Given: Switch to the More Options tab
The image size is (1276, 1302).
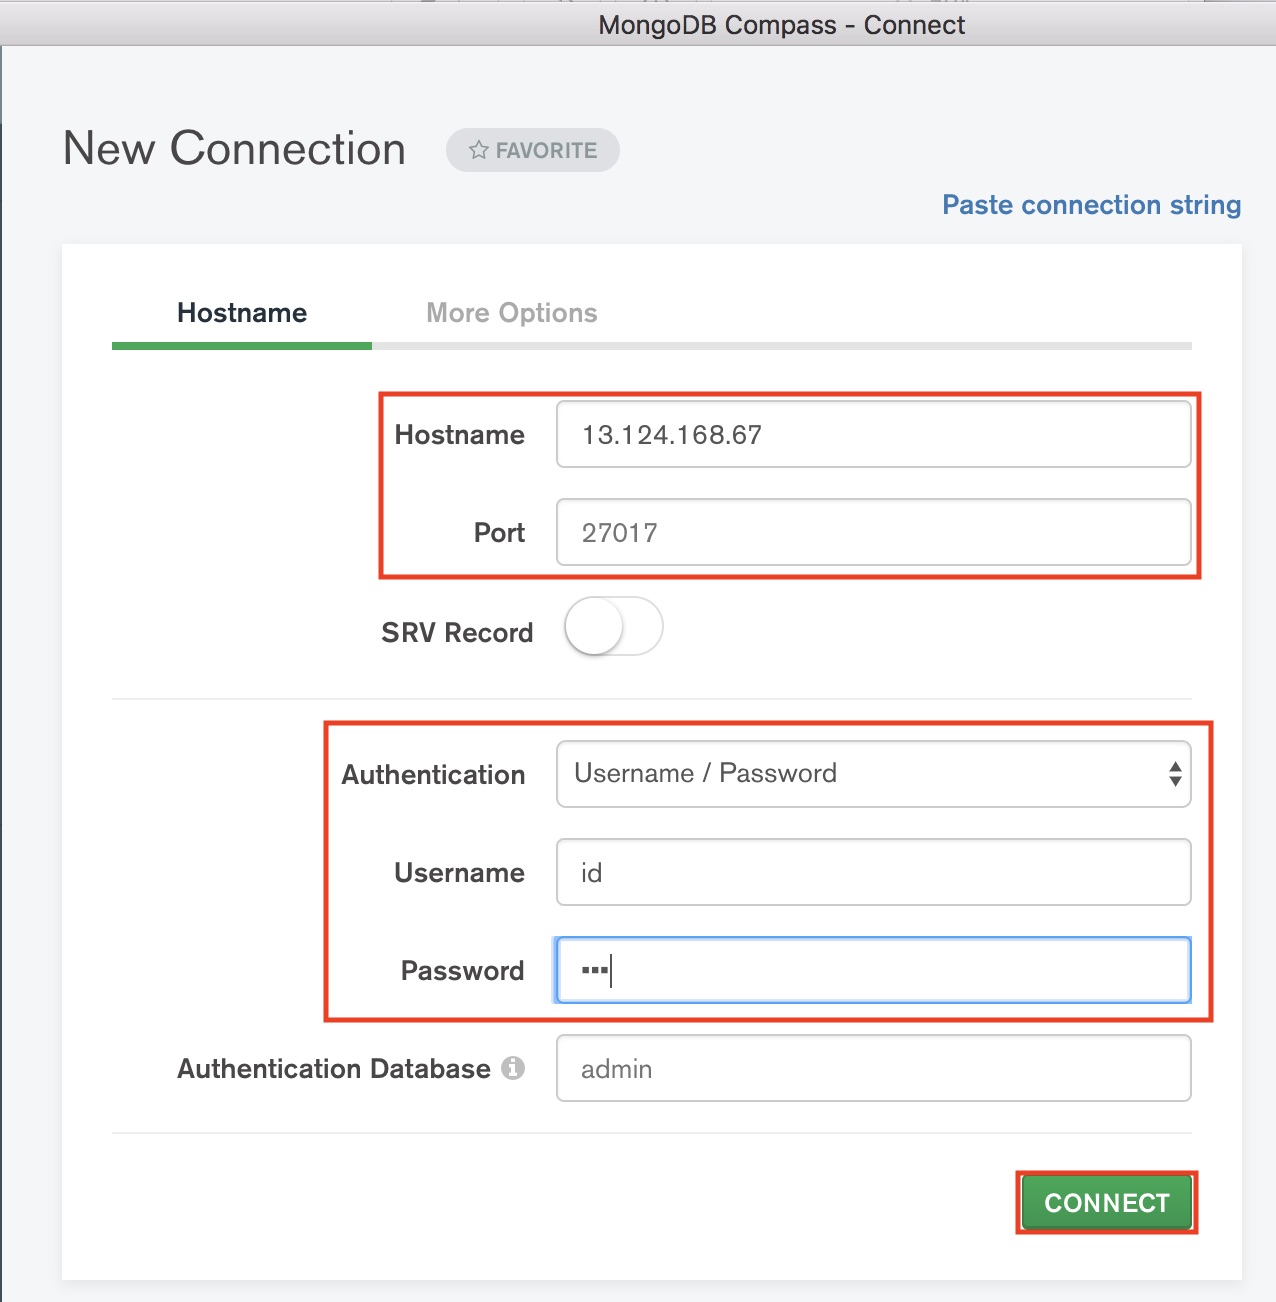Looking at the screenshot, I should 511,312.
